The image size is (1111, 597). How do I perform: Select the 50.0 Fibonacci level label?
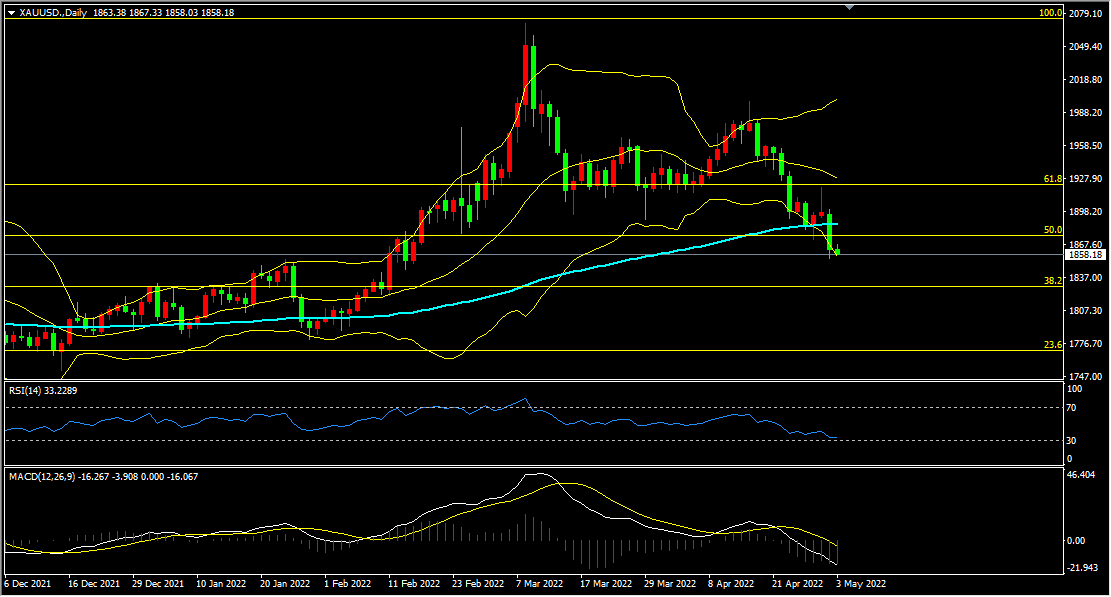point(1053,230)
